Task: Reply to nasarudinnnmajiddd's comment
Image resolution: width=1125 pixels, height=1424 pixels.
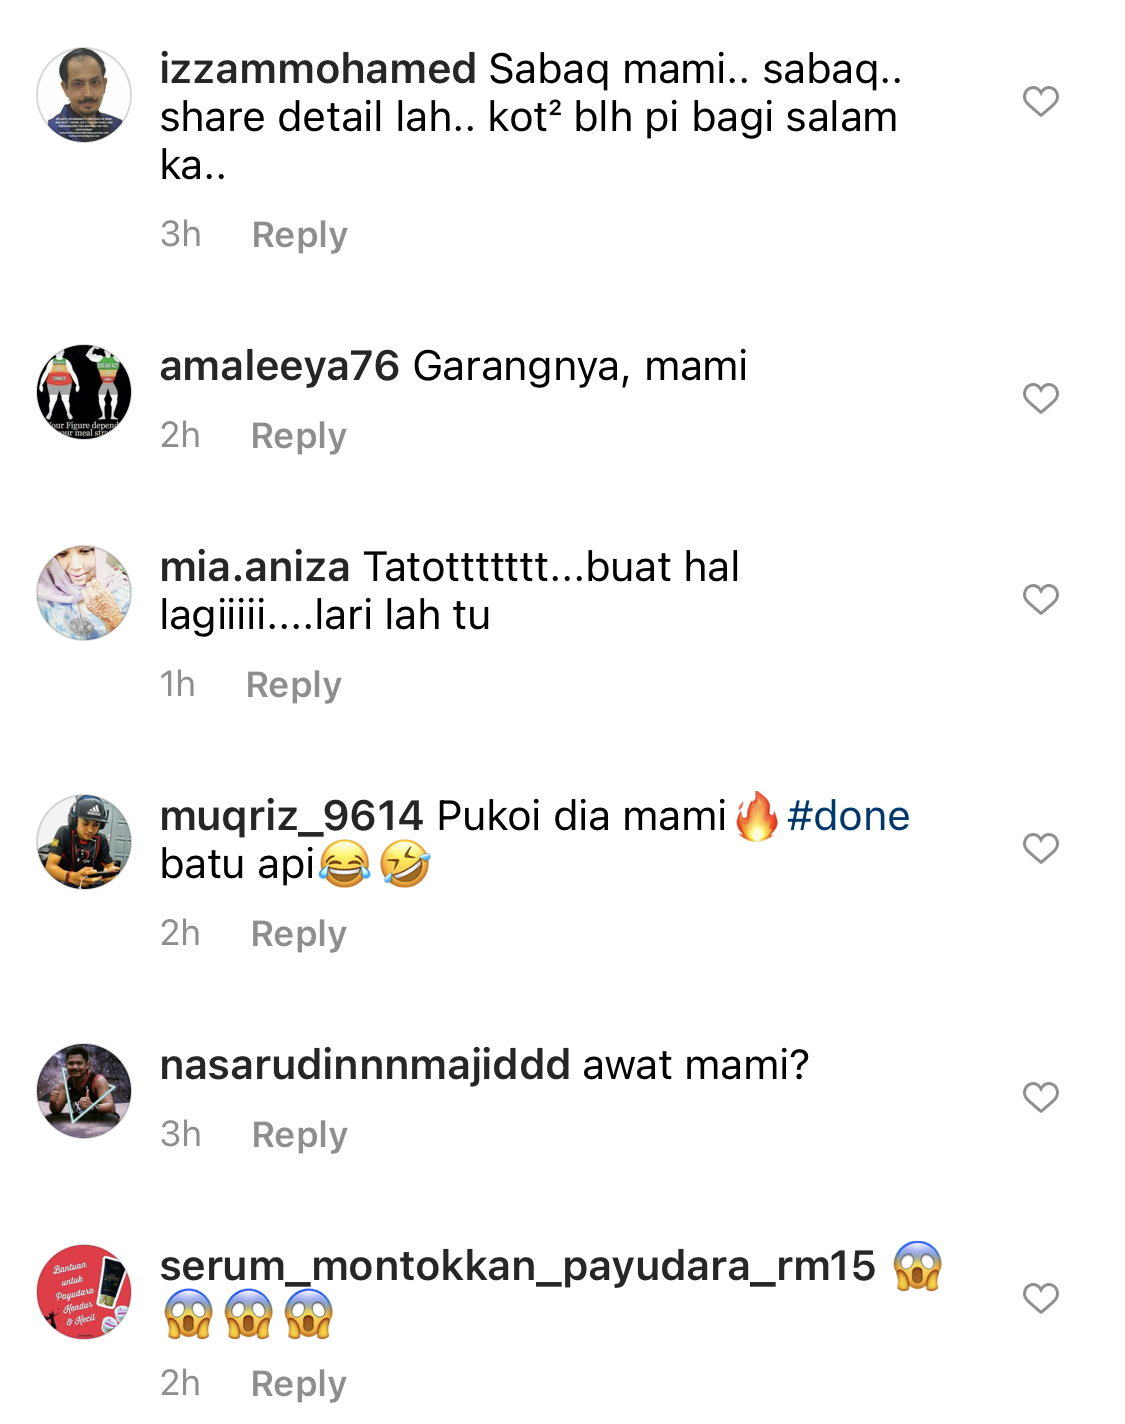Action: coord(299,1135)
